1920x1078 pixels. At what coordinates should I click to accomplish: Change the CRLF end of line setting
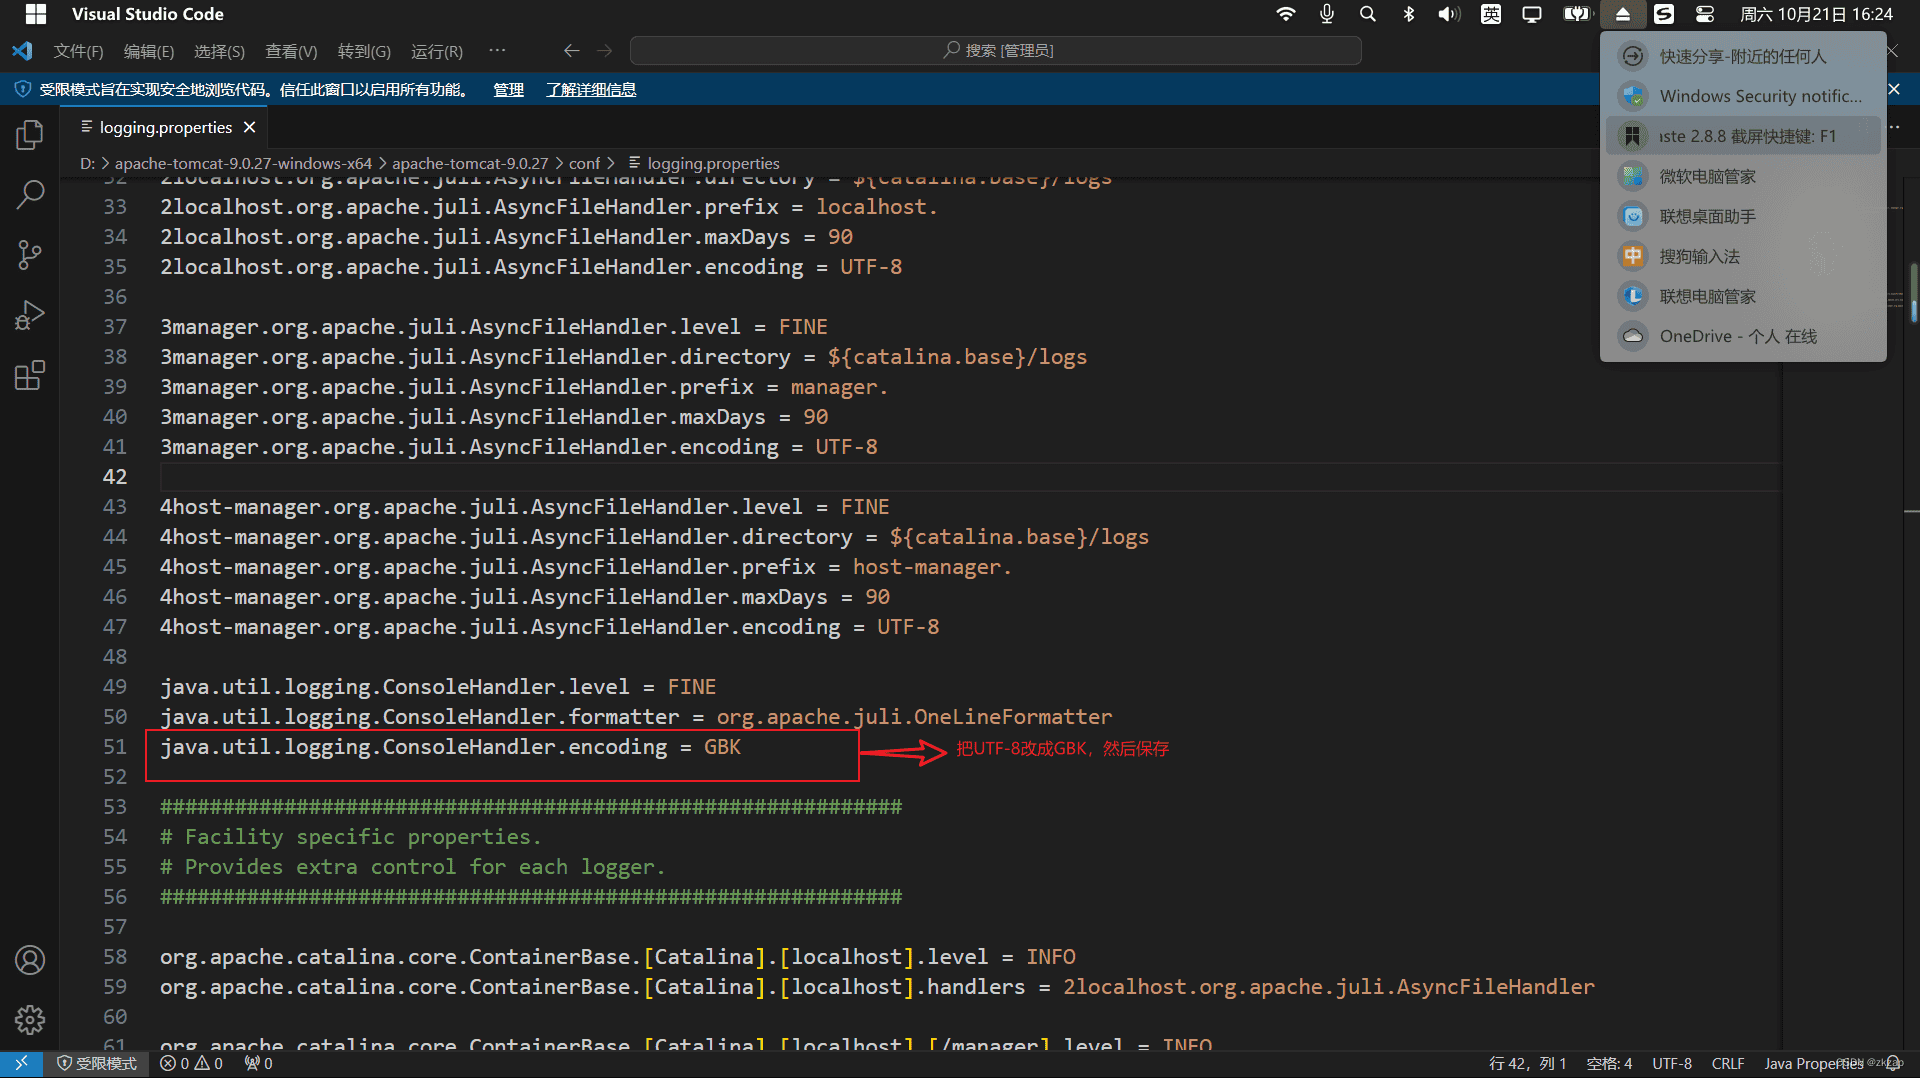click(1727, 1063)
